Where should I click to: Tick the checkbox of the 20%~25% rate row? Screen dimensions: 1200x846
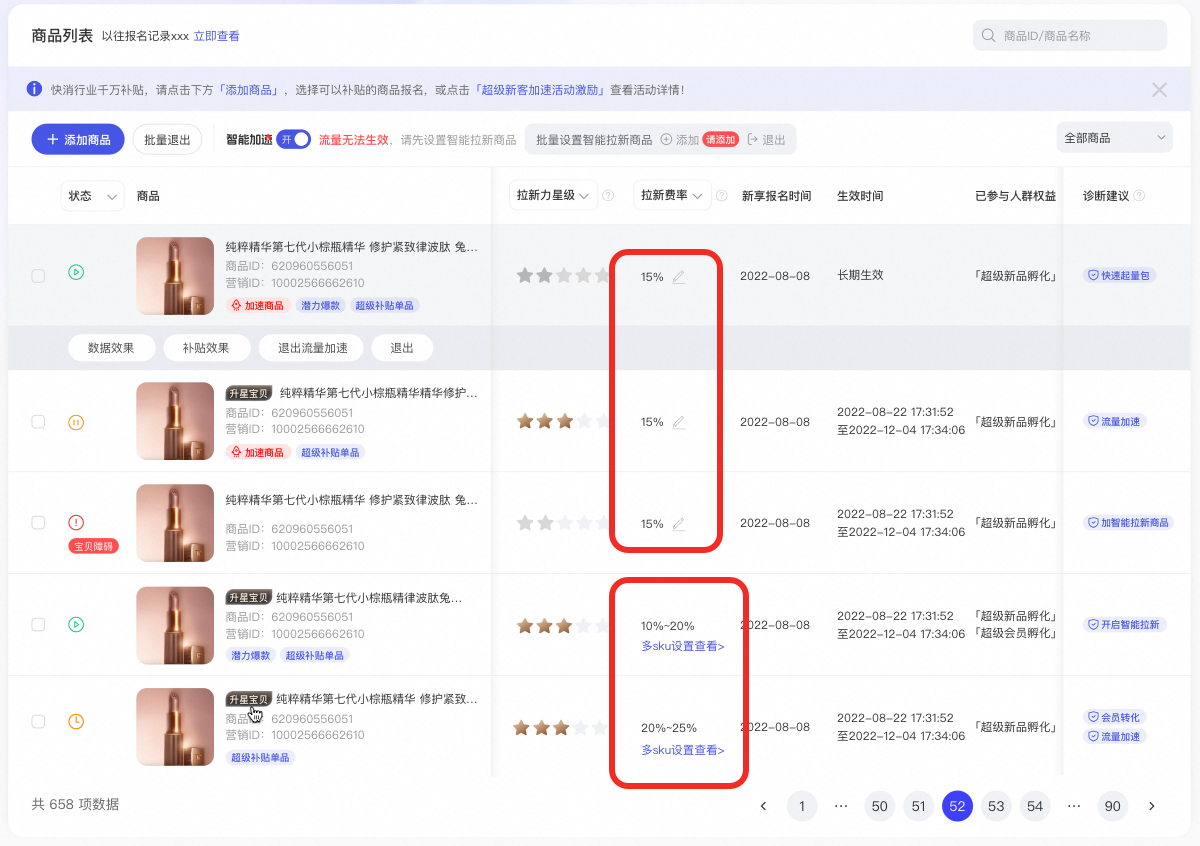coord(38,721)
